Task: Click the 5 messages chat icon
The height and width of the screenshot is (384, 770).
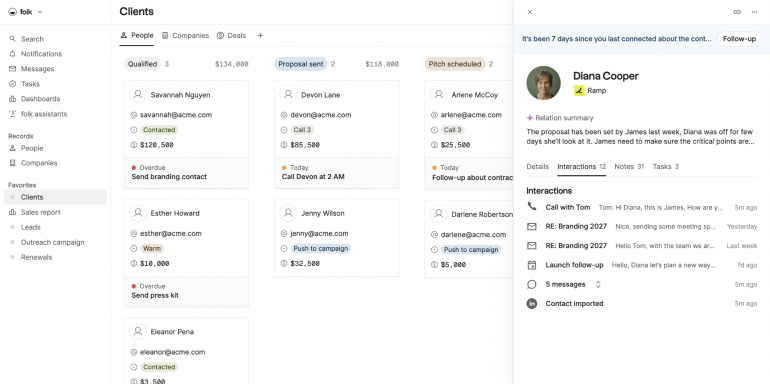Action: tap(531, 284)
